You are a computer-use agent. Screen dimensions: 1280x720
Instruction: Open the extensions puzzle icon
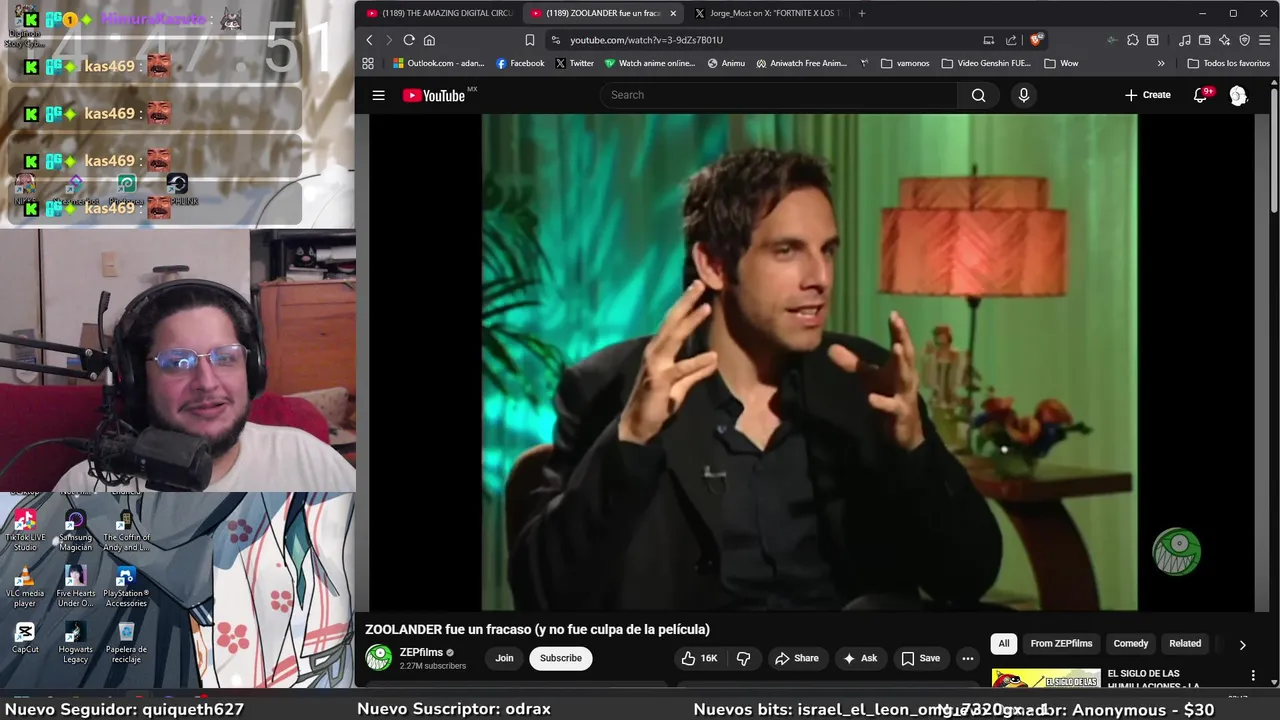click(1132, 40)
